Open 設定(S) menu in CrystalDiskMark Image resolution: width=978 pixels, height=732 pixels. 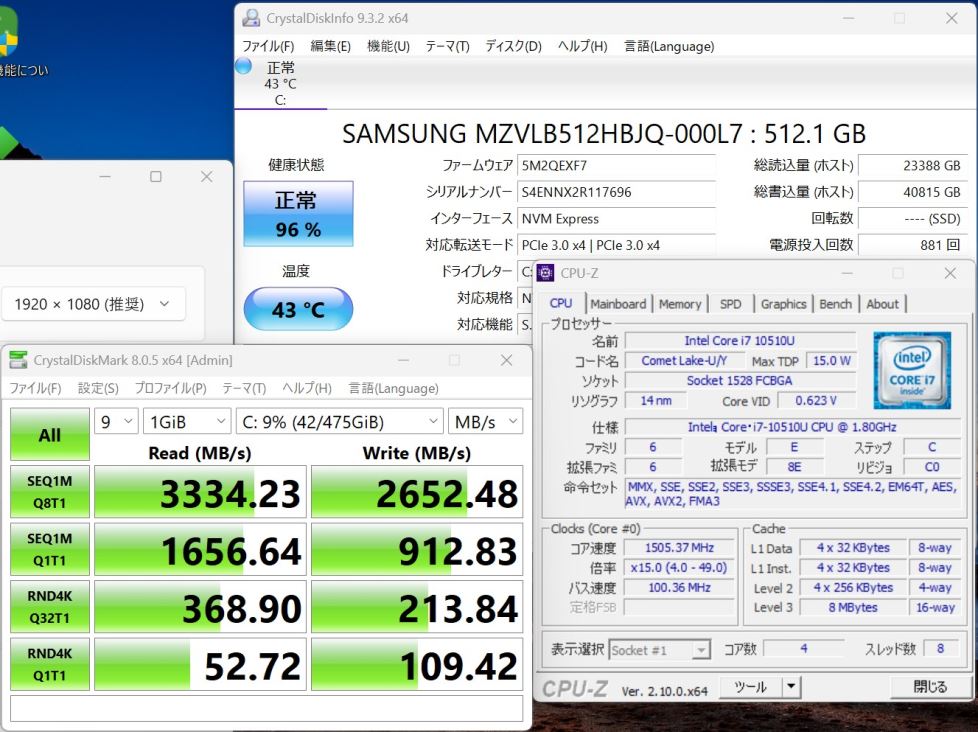pos(98,388)
